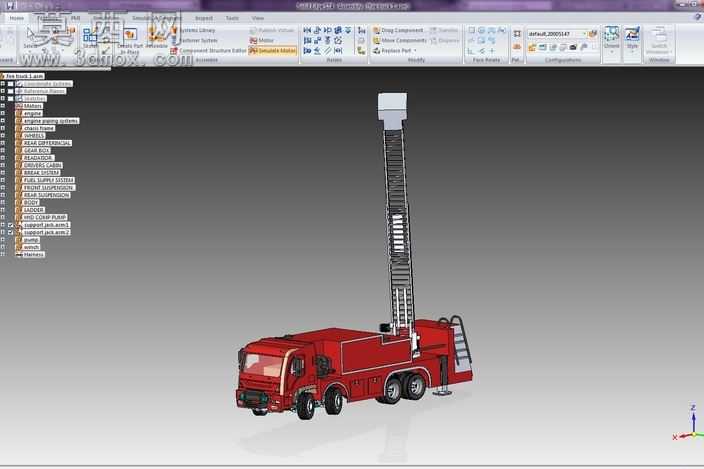Expand the DRIVERS CABIN node
Screen dimensions: 704x469
click(3, 165)
